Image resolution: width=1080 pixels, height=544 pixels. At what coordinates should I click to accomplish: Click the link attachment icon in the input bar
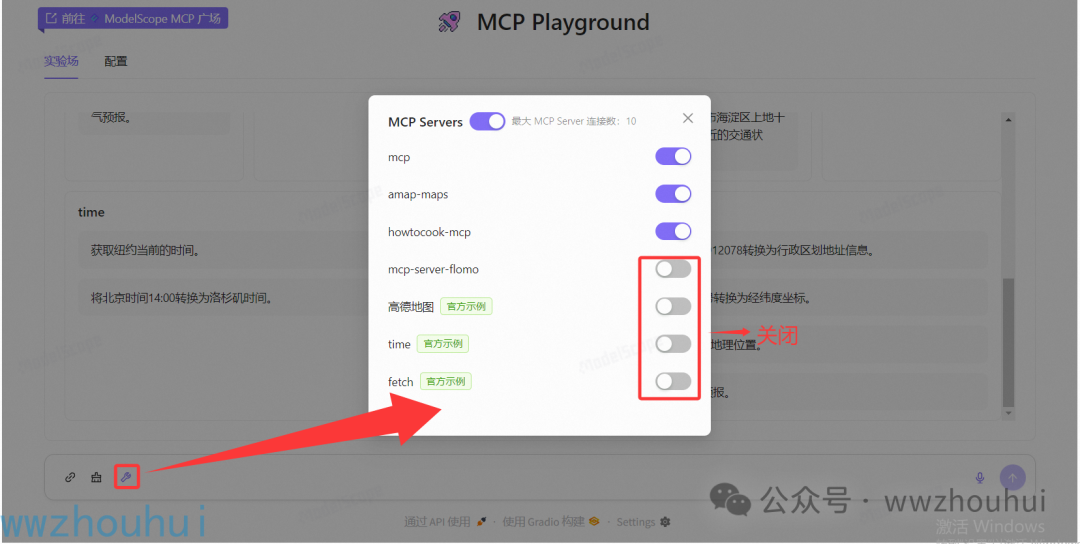70,477
